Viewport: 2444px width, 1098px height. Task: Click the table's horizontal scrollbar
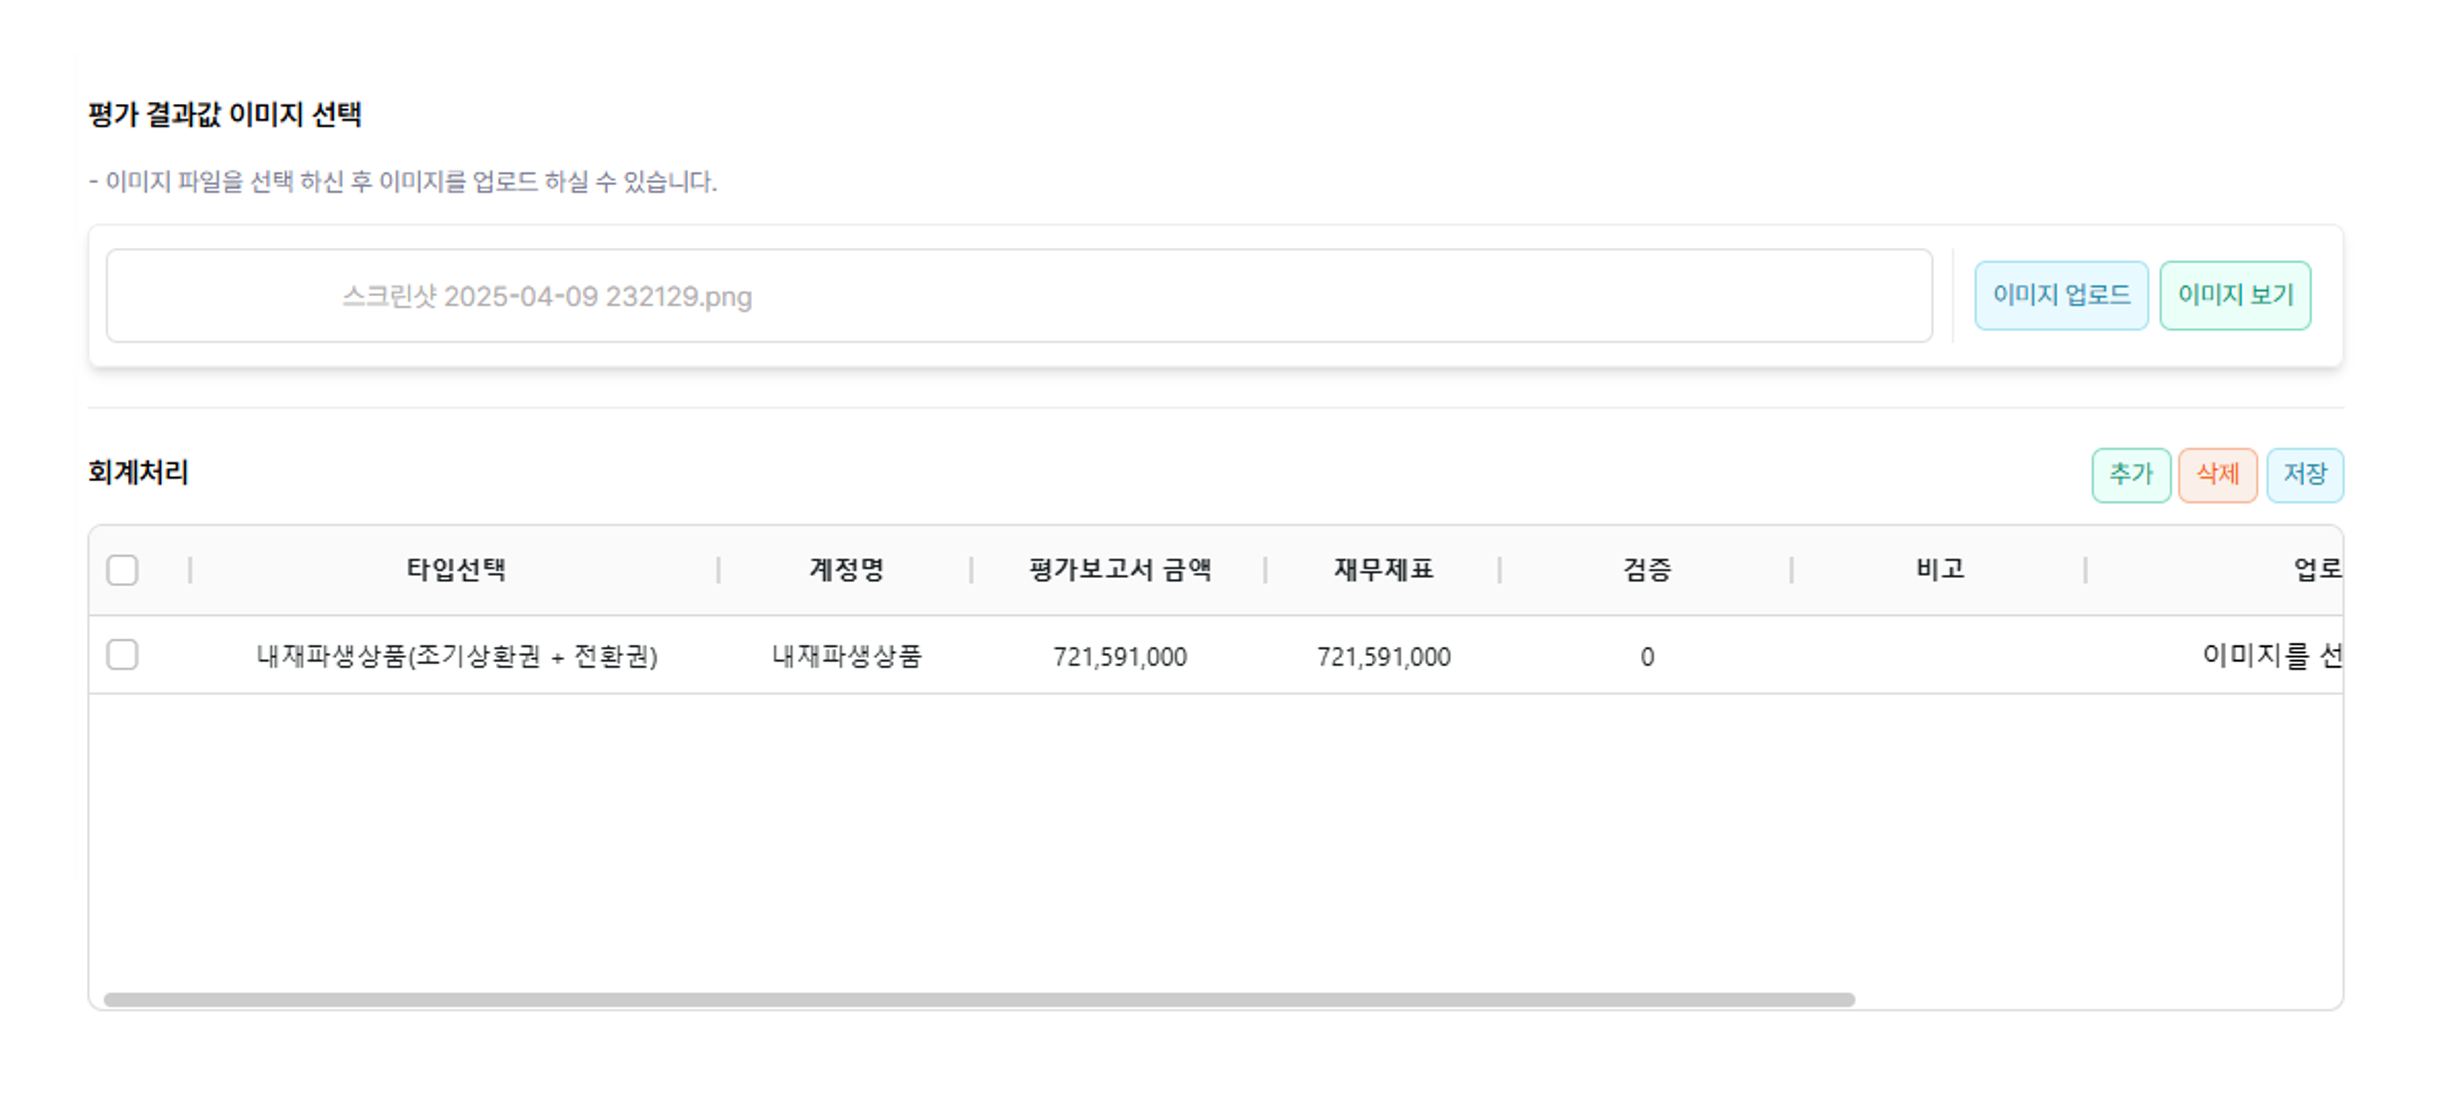tap(978, 999)
